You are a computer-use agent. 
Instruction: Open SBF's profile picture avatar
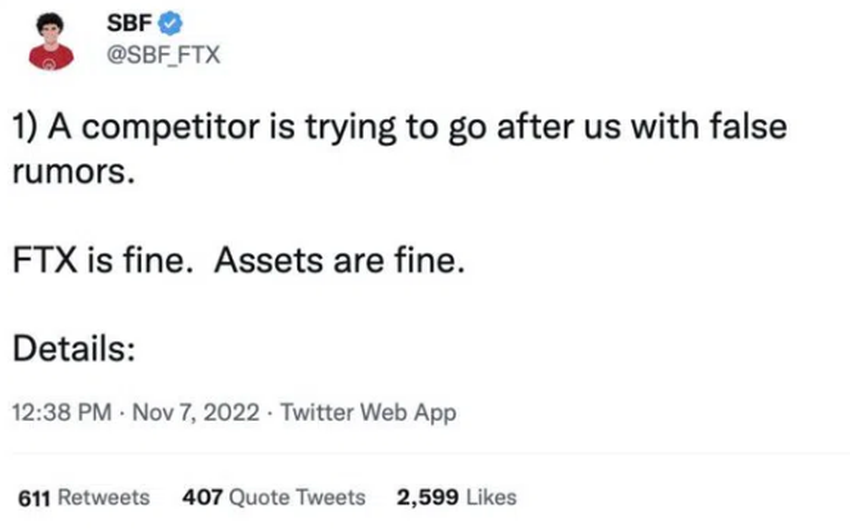[x=51, y=41]
